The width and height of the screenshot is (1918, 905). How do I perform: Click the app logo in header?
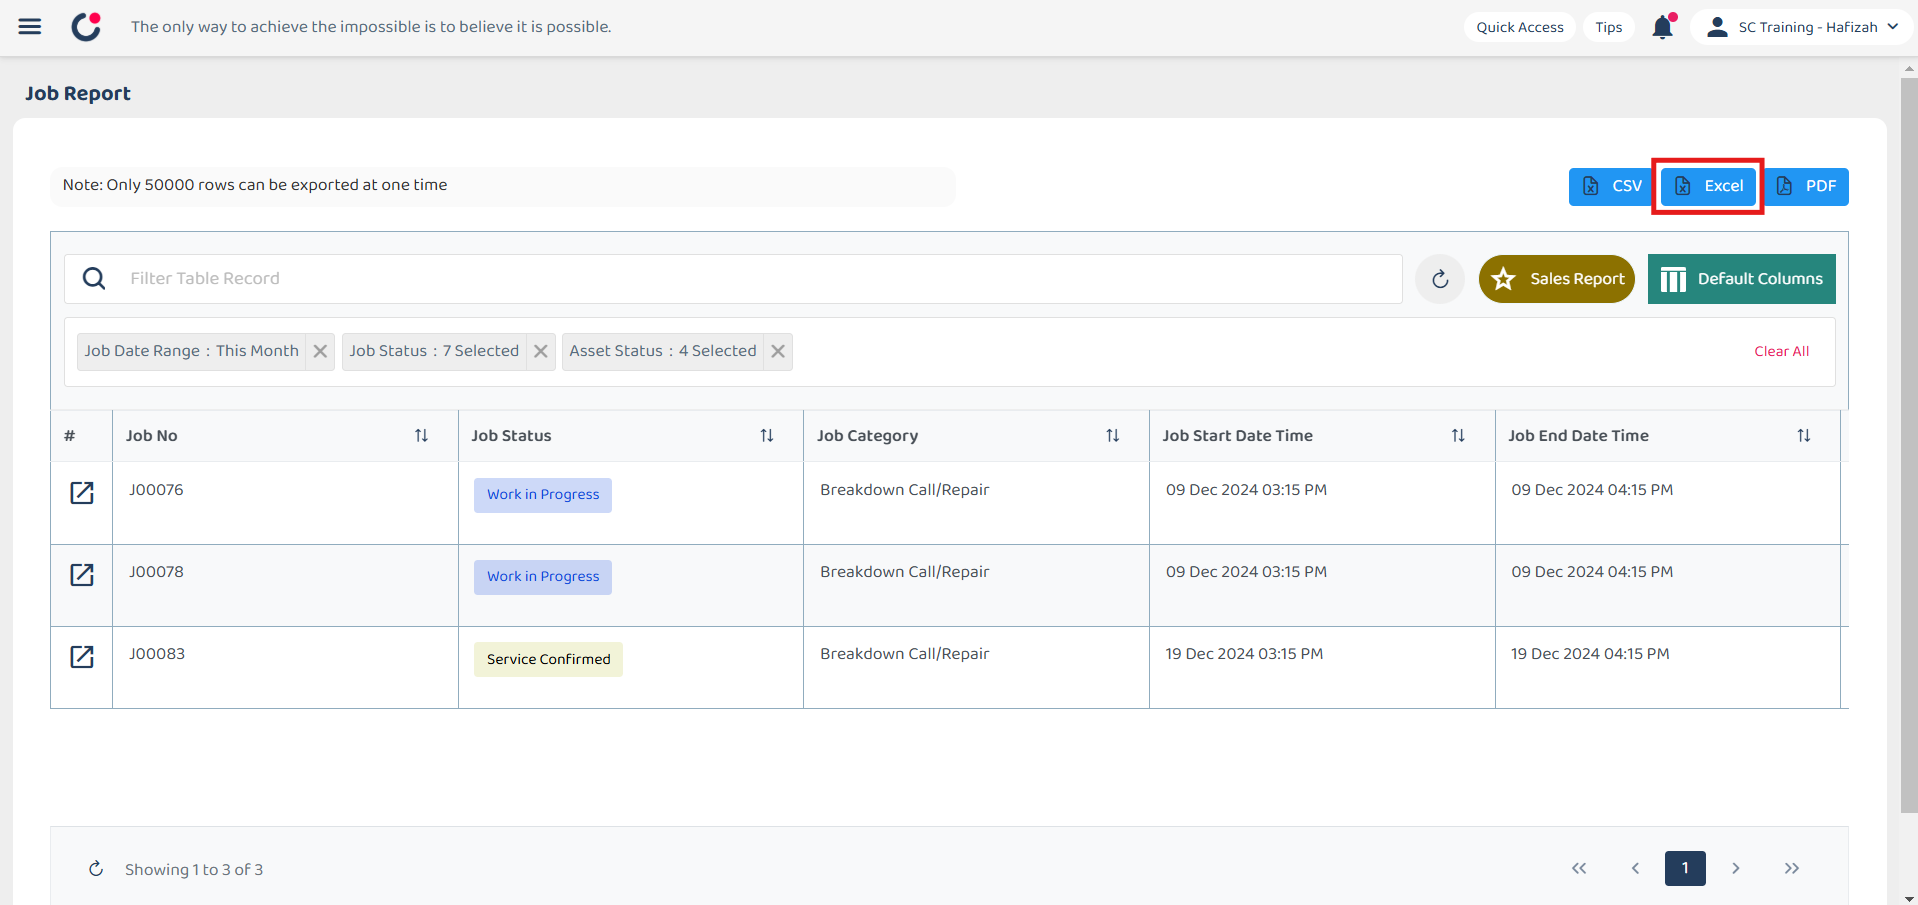point(87,26)
